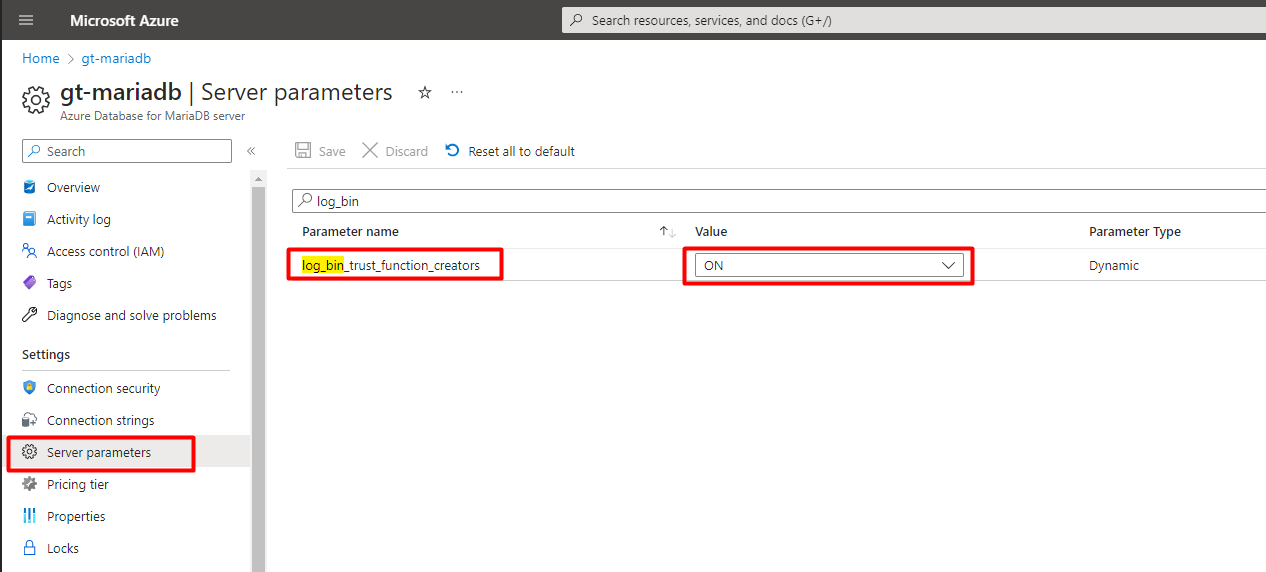
Task: Click the Home breadcrumb link
Action: [x=41, y=59]
